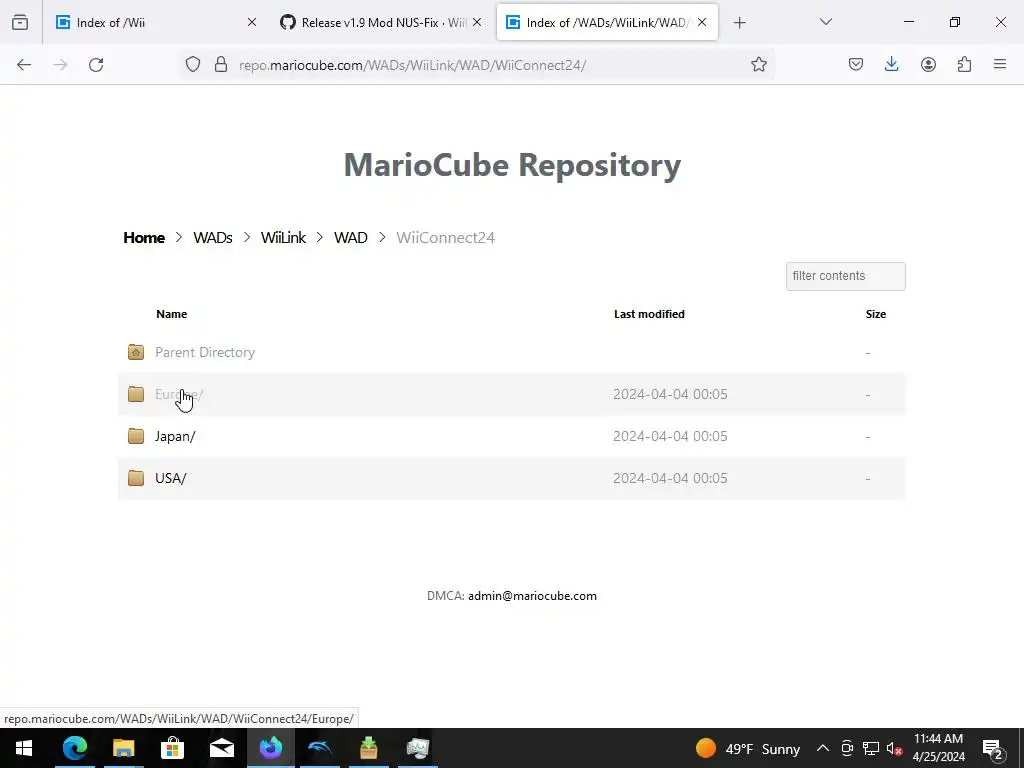1024x768 pixels.
Task: Open the muted volume icon
Action: [x=894, y=748]
